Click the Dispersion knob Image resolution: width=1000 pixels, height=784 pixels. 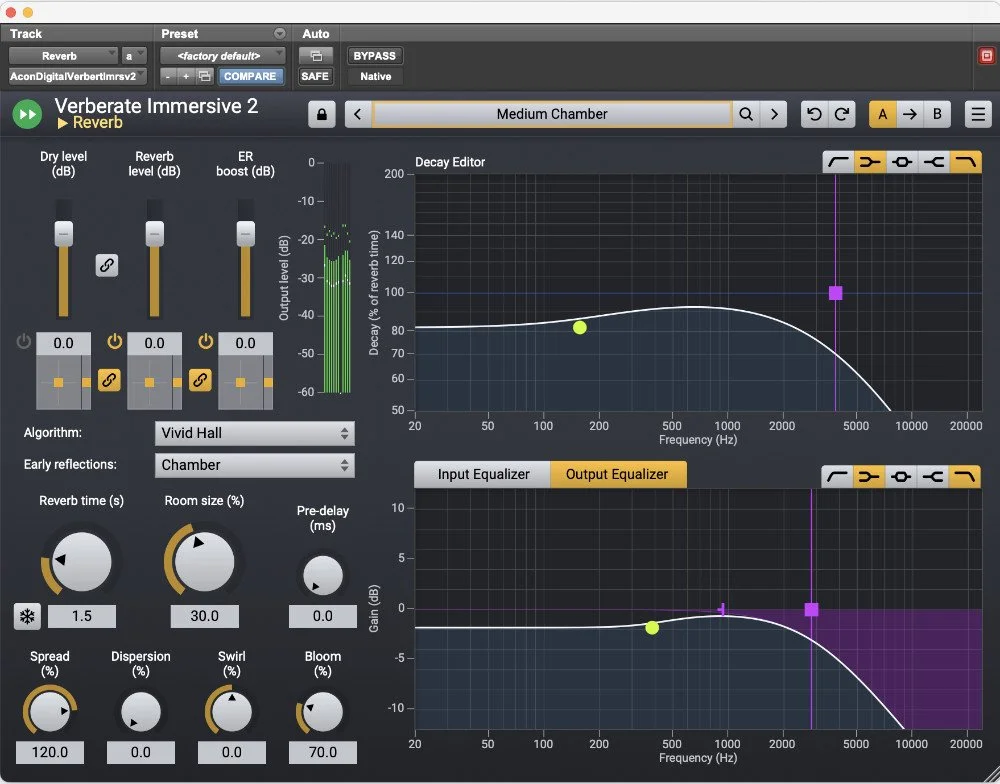[140, 711]
